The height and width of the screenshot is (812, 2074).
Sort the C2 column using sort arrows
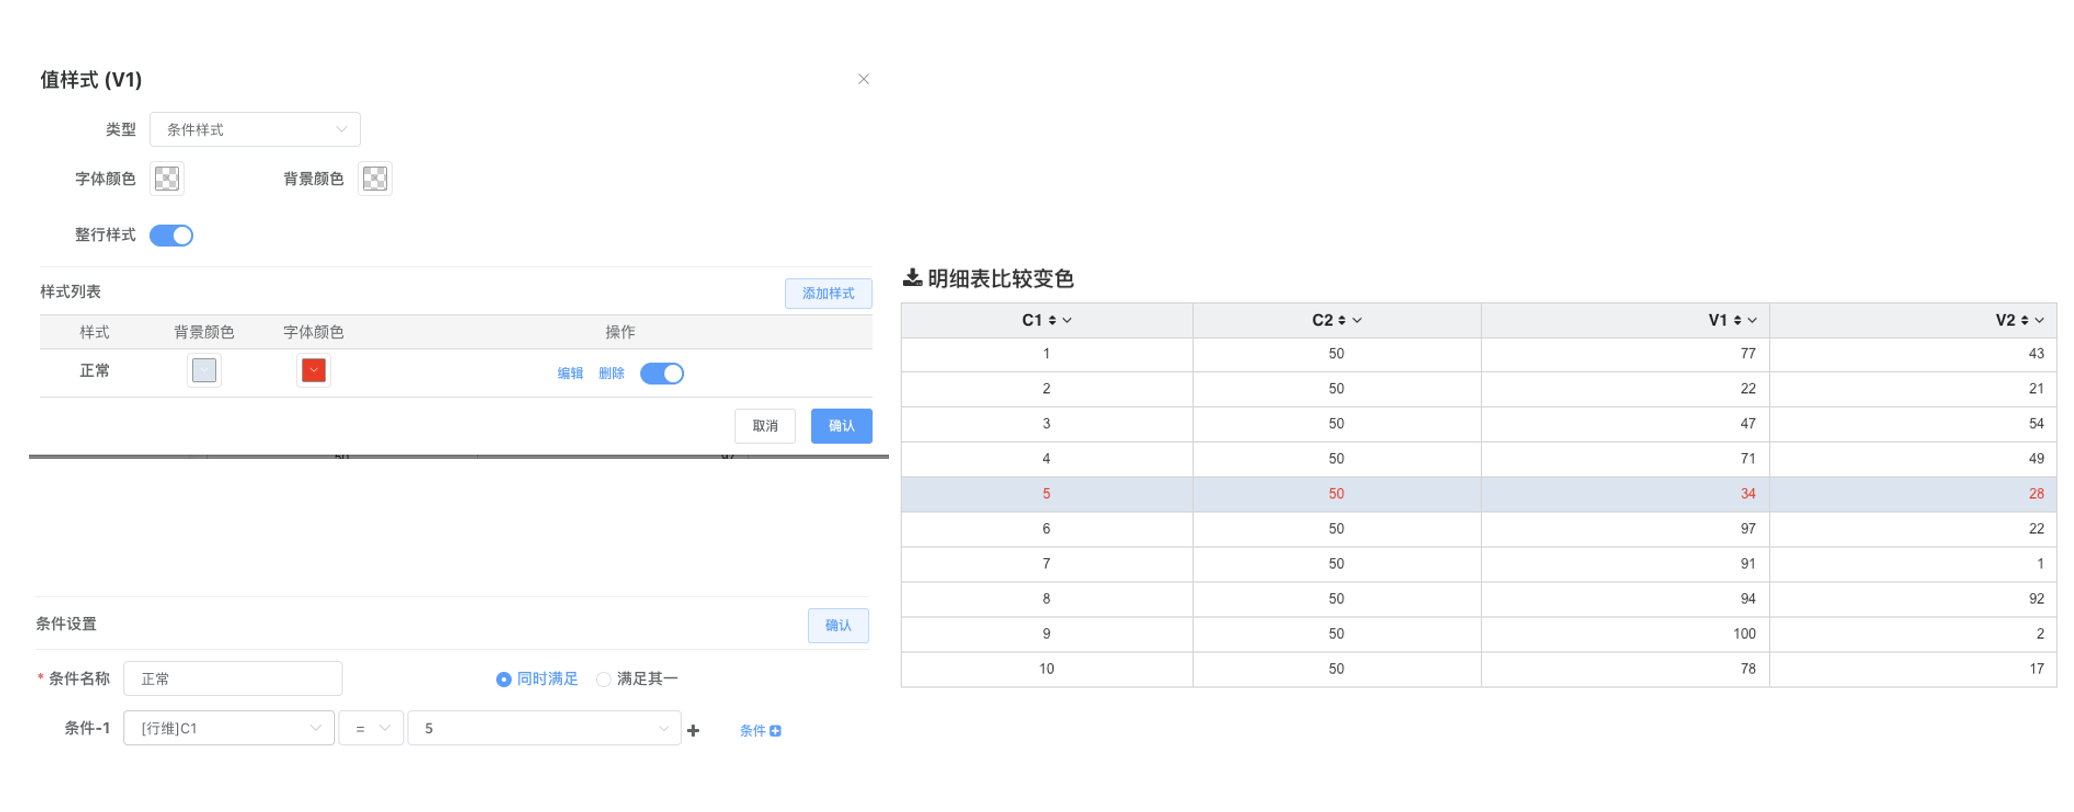coord(1342,320)
